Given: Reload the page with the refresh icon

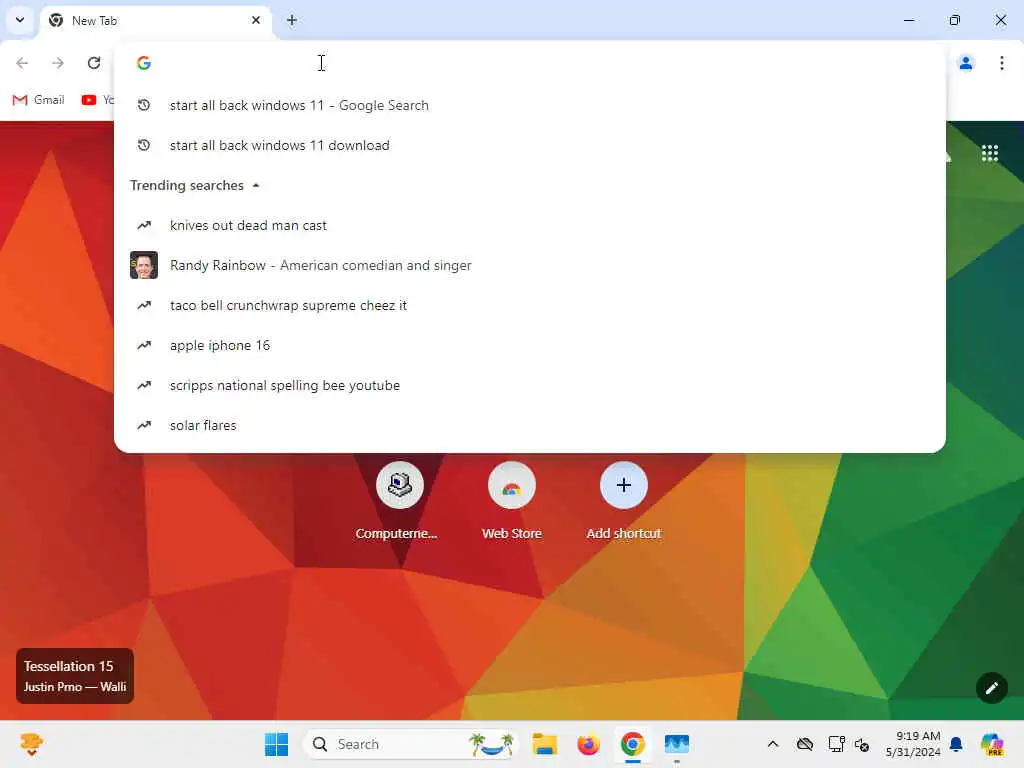Looking at the screenshot, I should (94, 63).
